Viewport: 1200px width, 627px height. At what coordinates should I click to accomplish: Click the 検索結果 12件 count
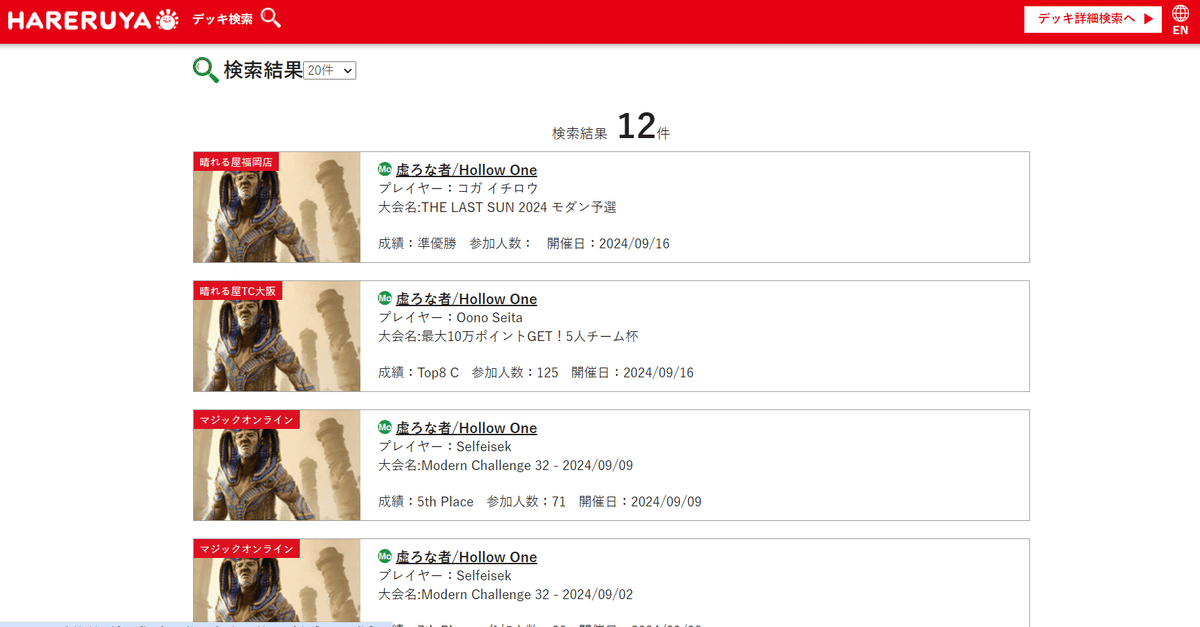point(611,127)
